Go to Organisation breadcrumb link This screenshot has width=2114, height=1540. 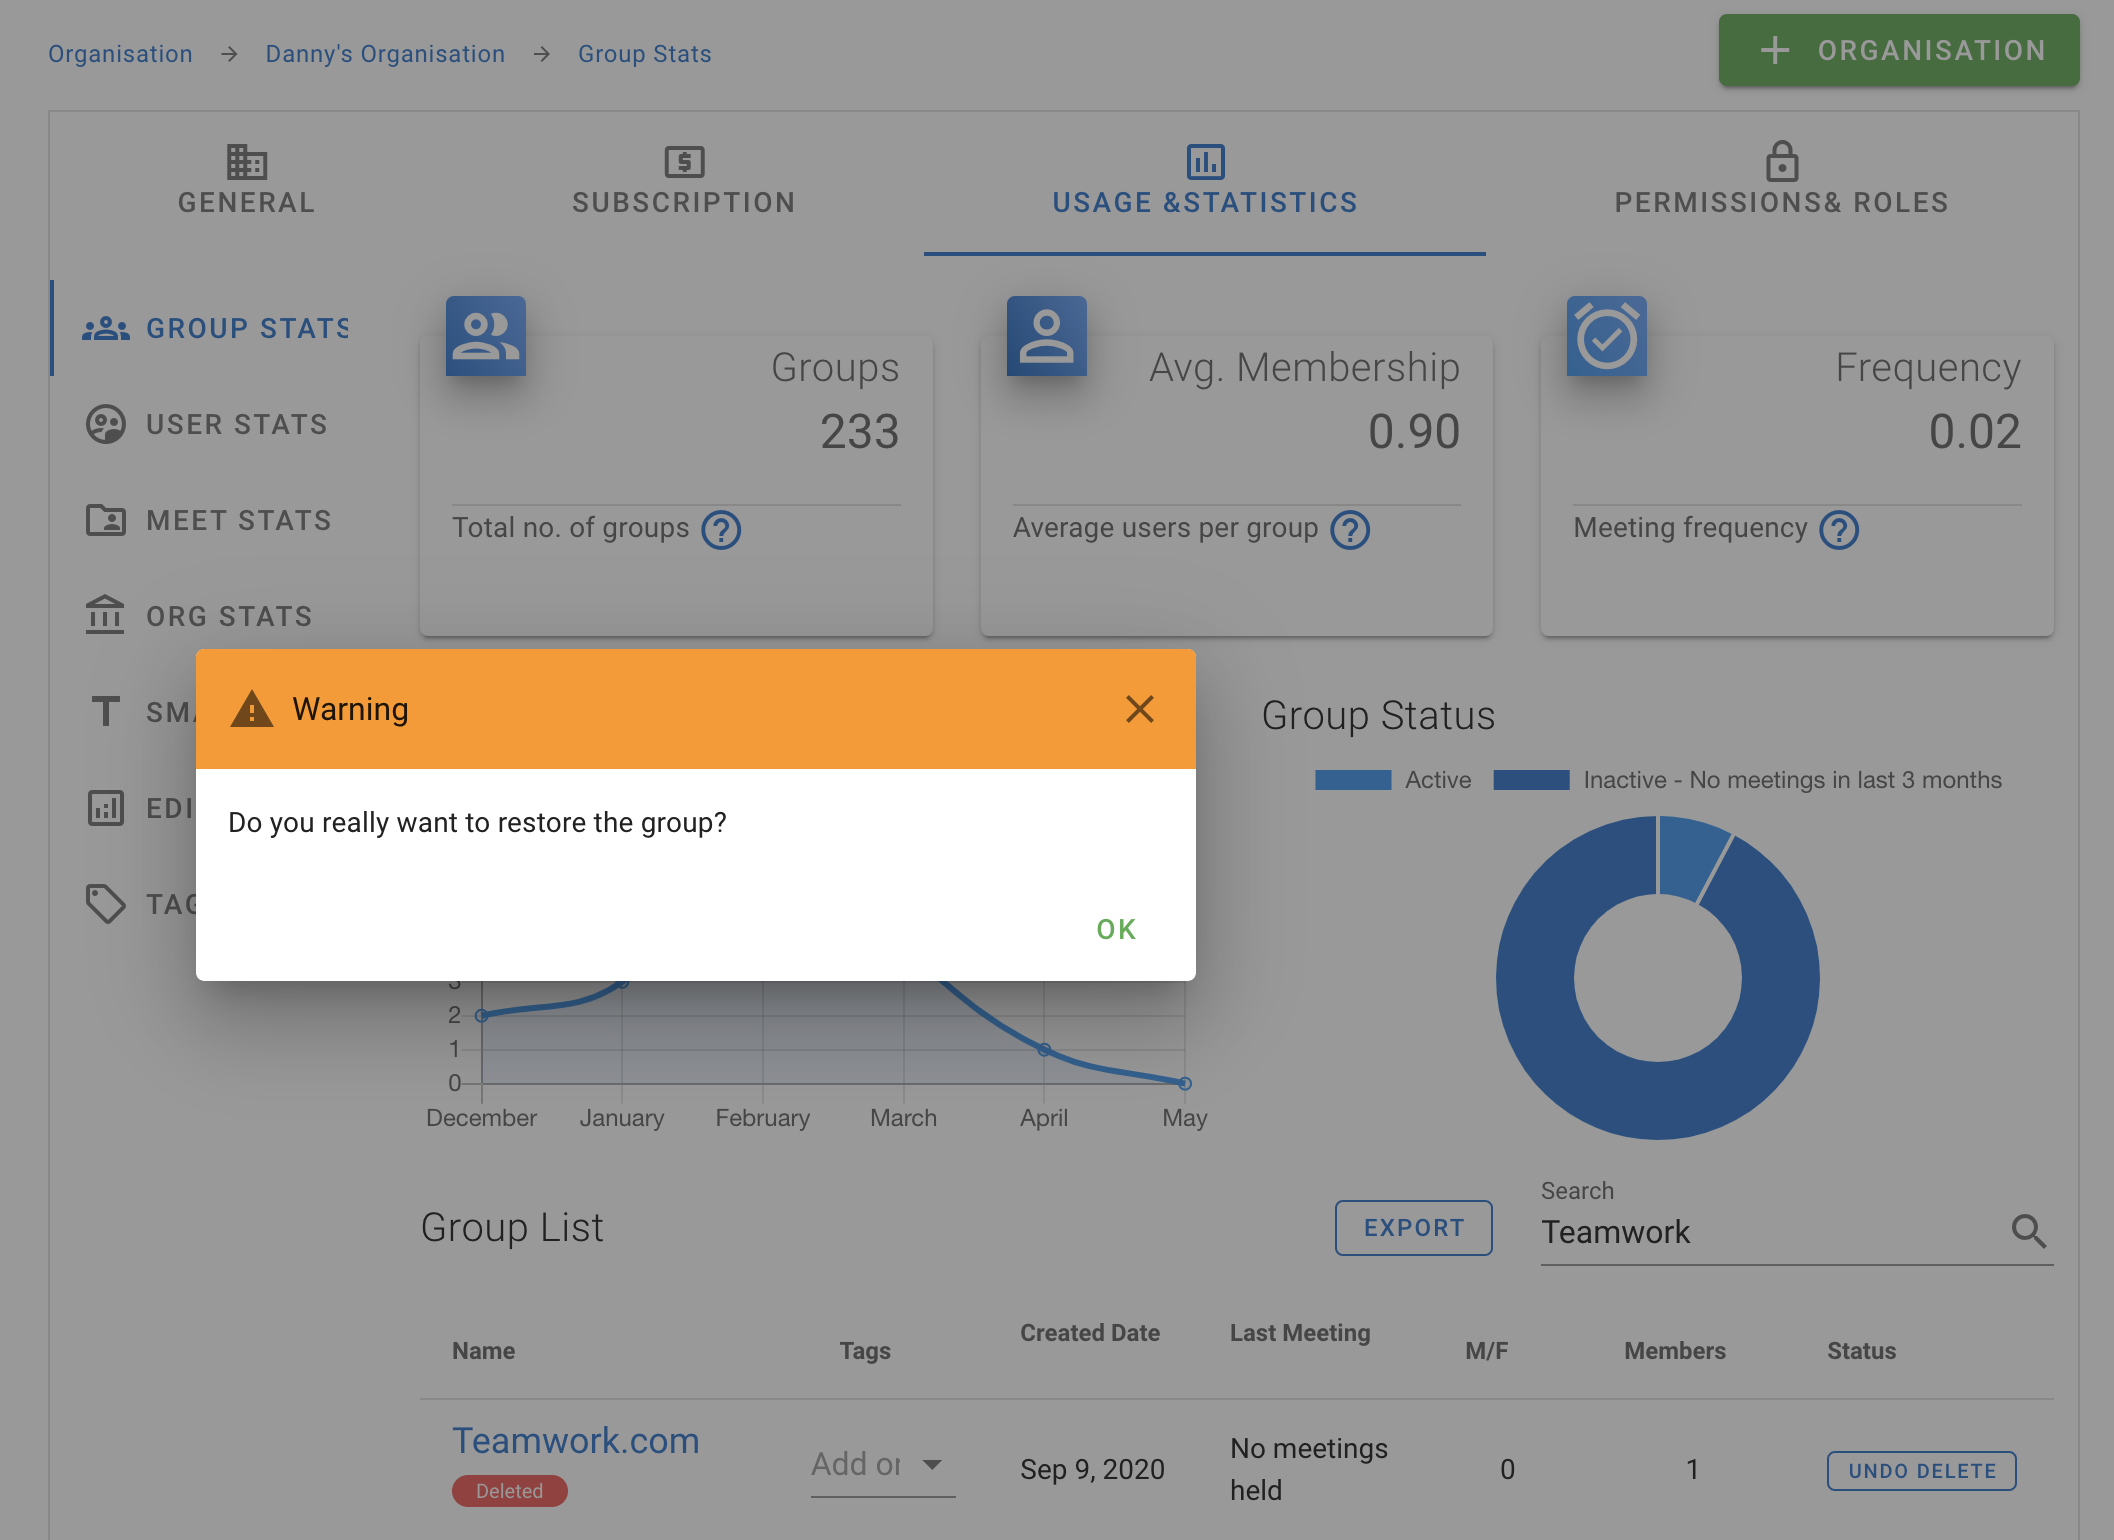[121, 54]
